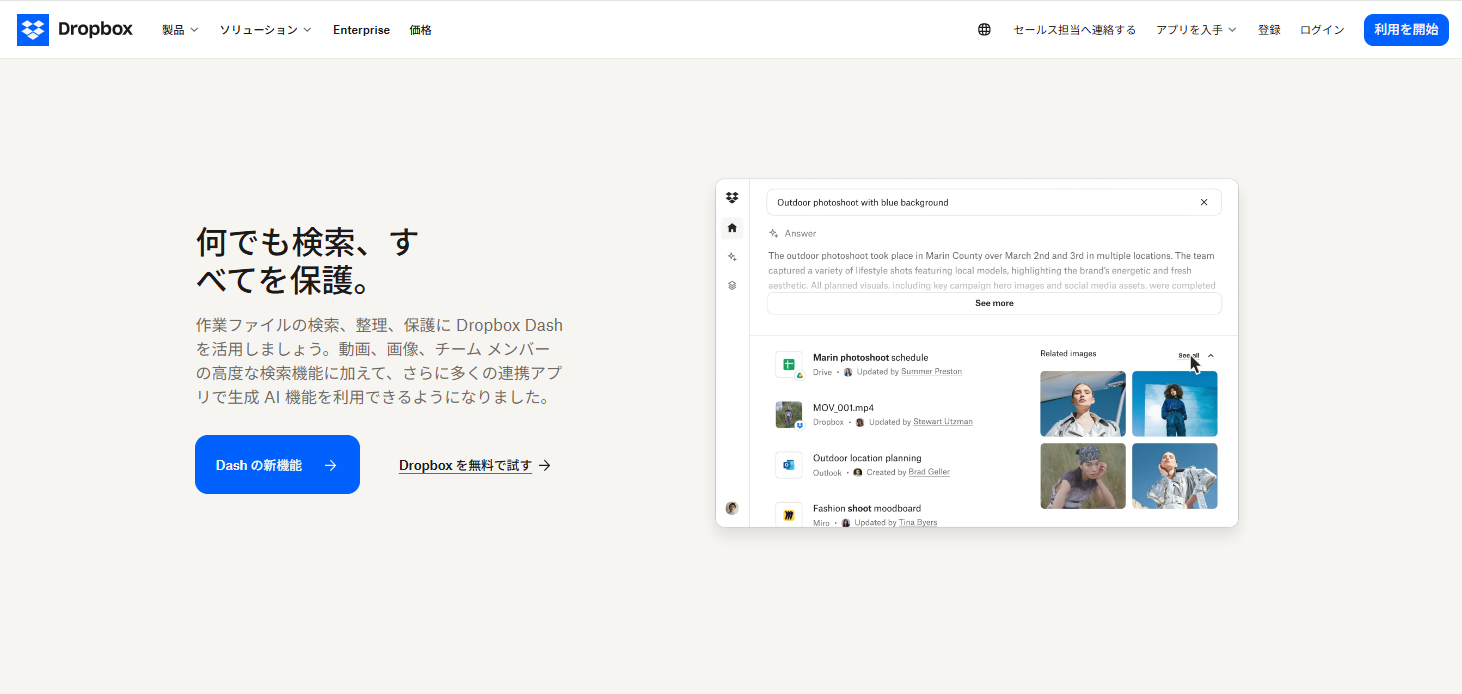Screen dimensions: 1462x694
Task: Clear the search with the X icon
Action: click(x=1204, y=202)
